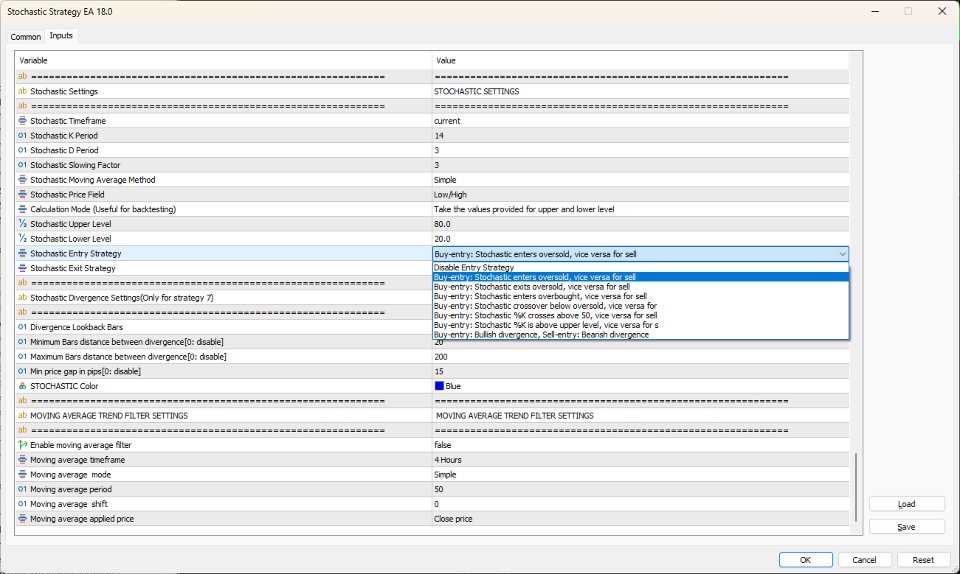Choose 'Stochastic enters overbought' entry option

tap(640, 296)
